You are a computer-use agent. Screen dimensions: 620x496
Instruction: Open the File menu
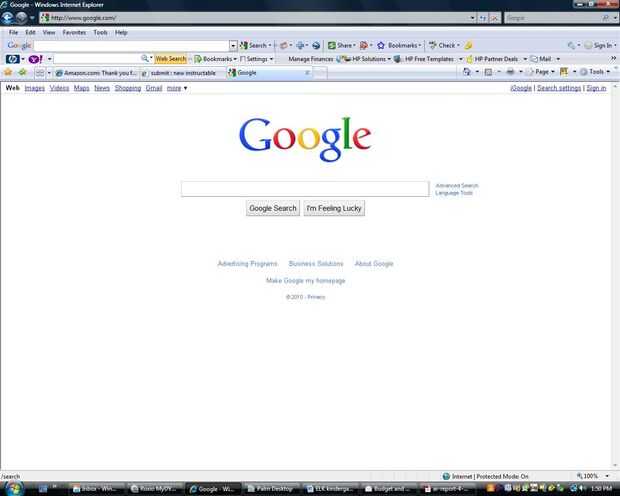[x=13, y=32]
